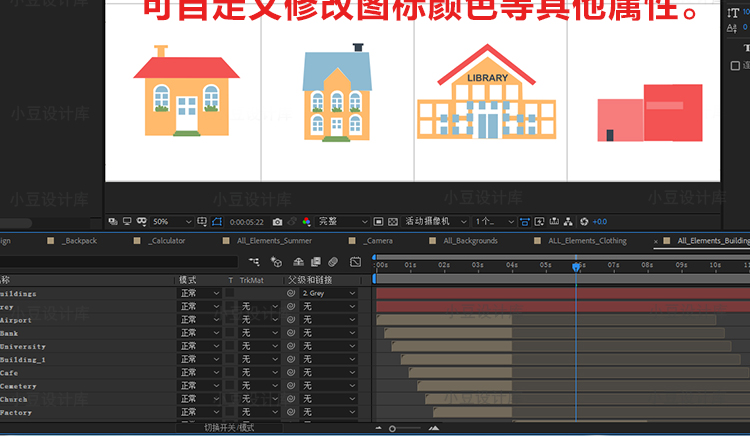Click the primary viewer monitor icon
The width and height of the screenshot is (750, 436).
pos(127,221)
